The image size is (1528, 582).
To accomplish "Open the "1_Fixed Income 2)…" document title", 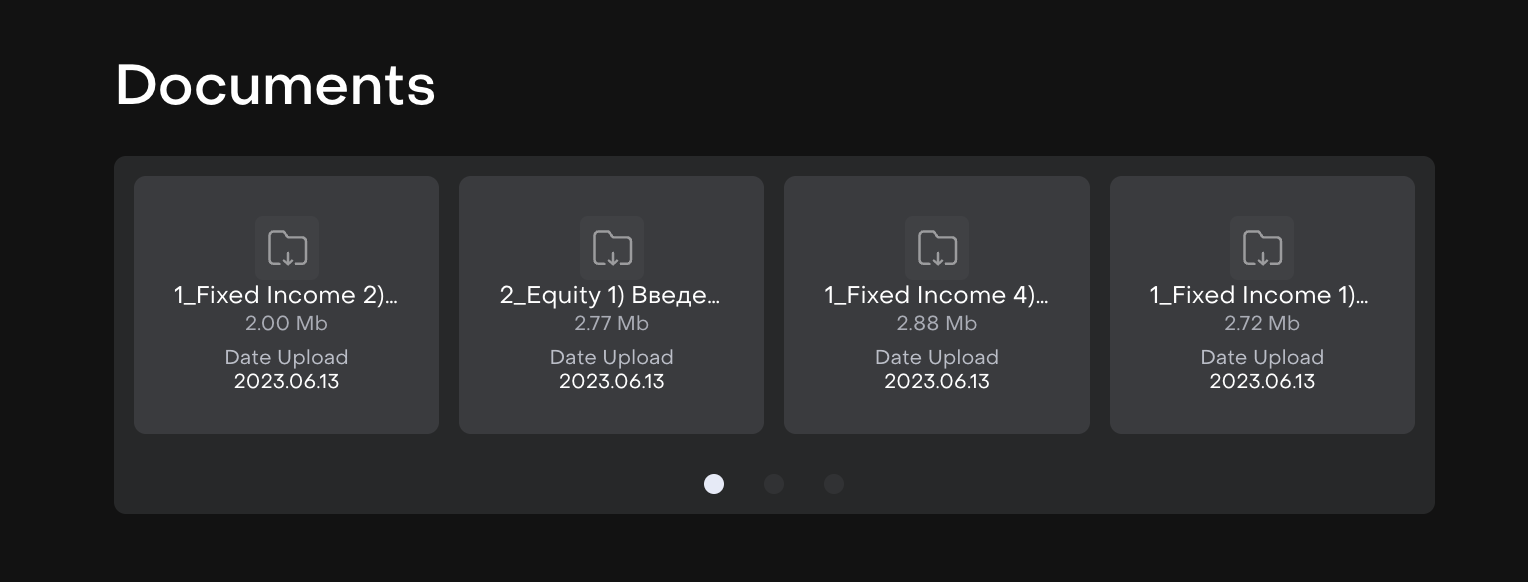I will click(x=287, y=295).
